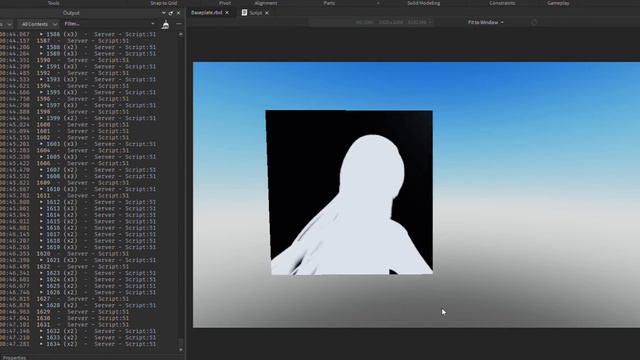
Task: Expand the 1591 (x3) log entry
Action: click(42, 67)
